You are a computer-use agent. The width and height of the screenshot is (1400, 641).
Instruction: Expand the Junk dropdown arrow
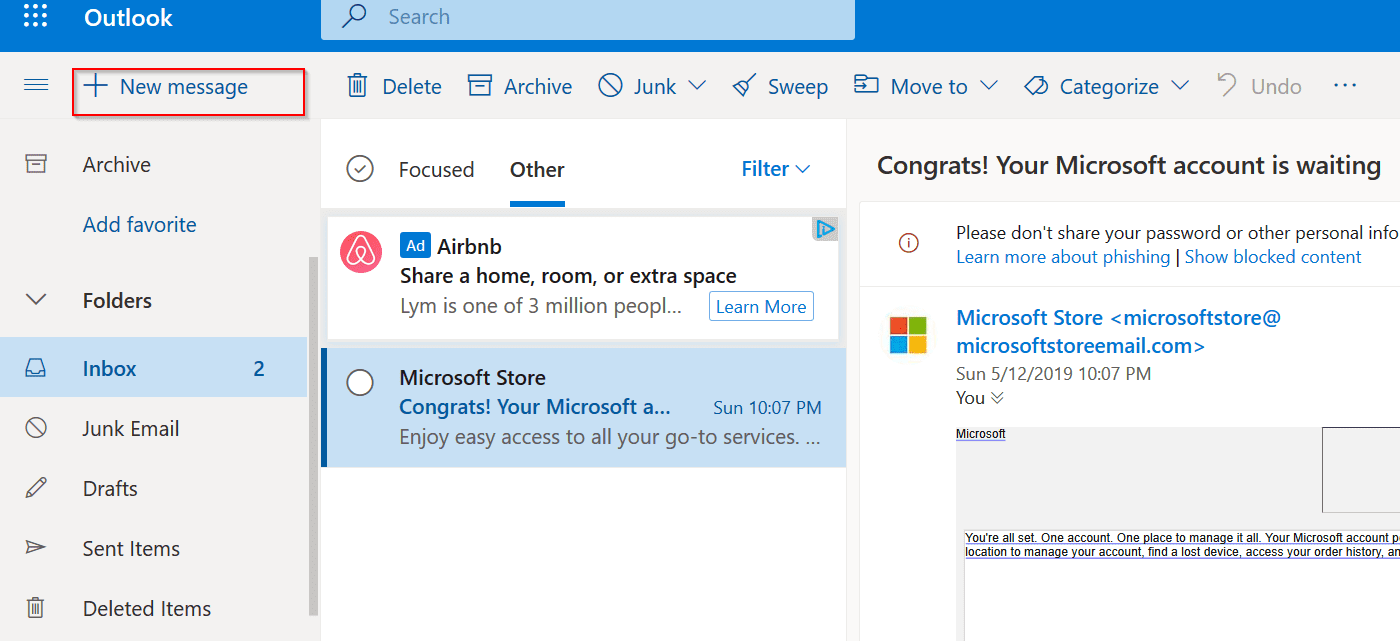pos(697,86)
